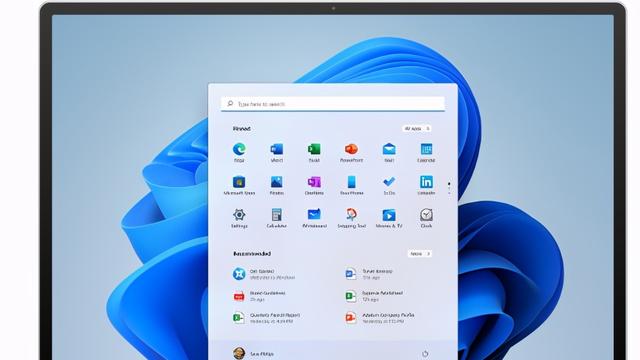
Task: Open the Expense Worksheet Excel file
Action: tap(374, 296)
